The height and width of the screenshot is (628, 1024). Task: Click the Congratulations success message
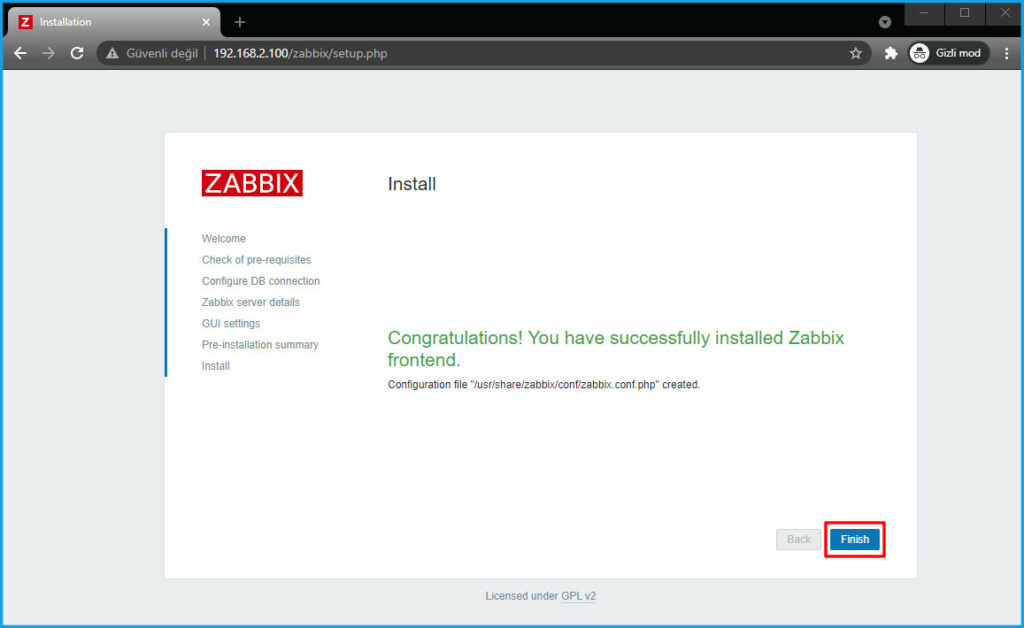[616, 349]
